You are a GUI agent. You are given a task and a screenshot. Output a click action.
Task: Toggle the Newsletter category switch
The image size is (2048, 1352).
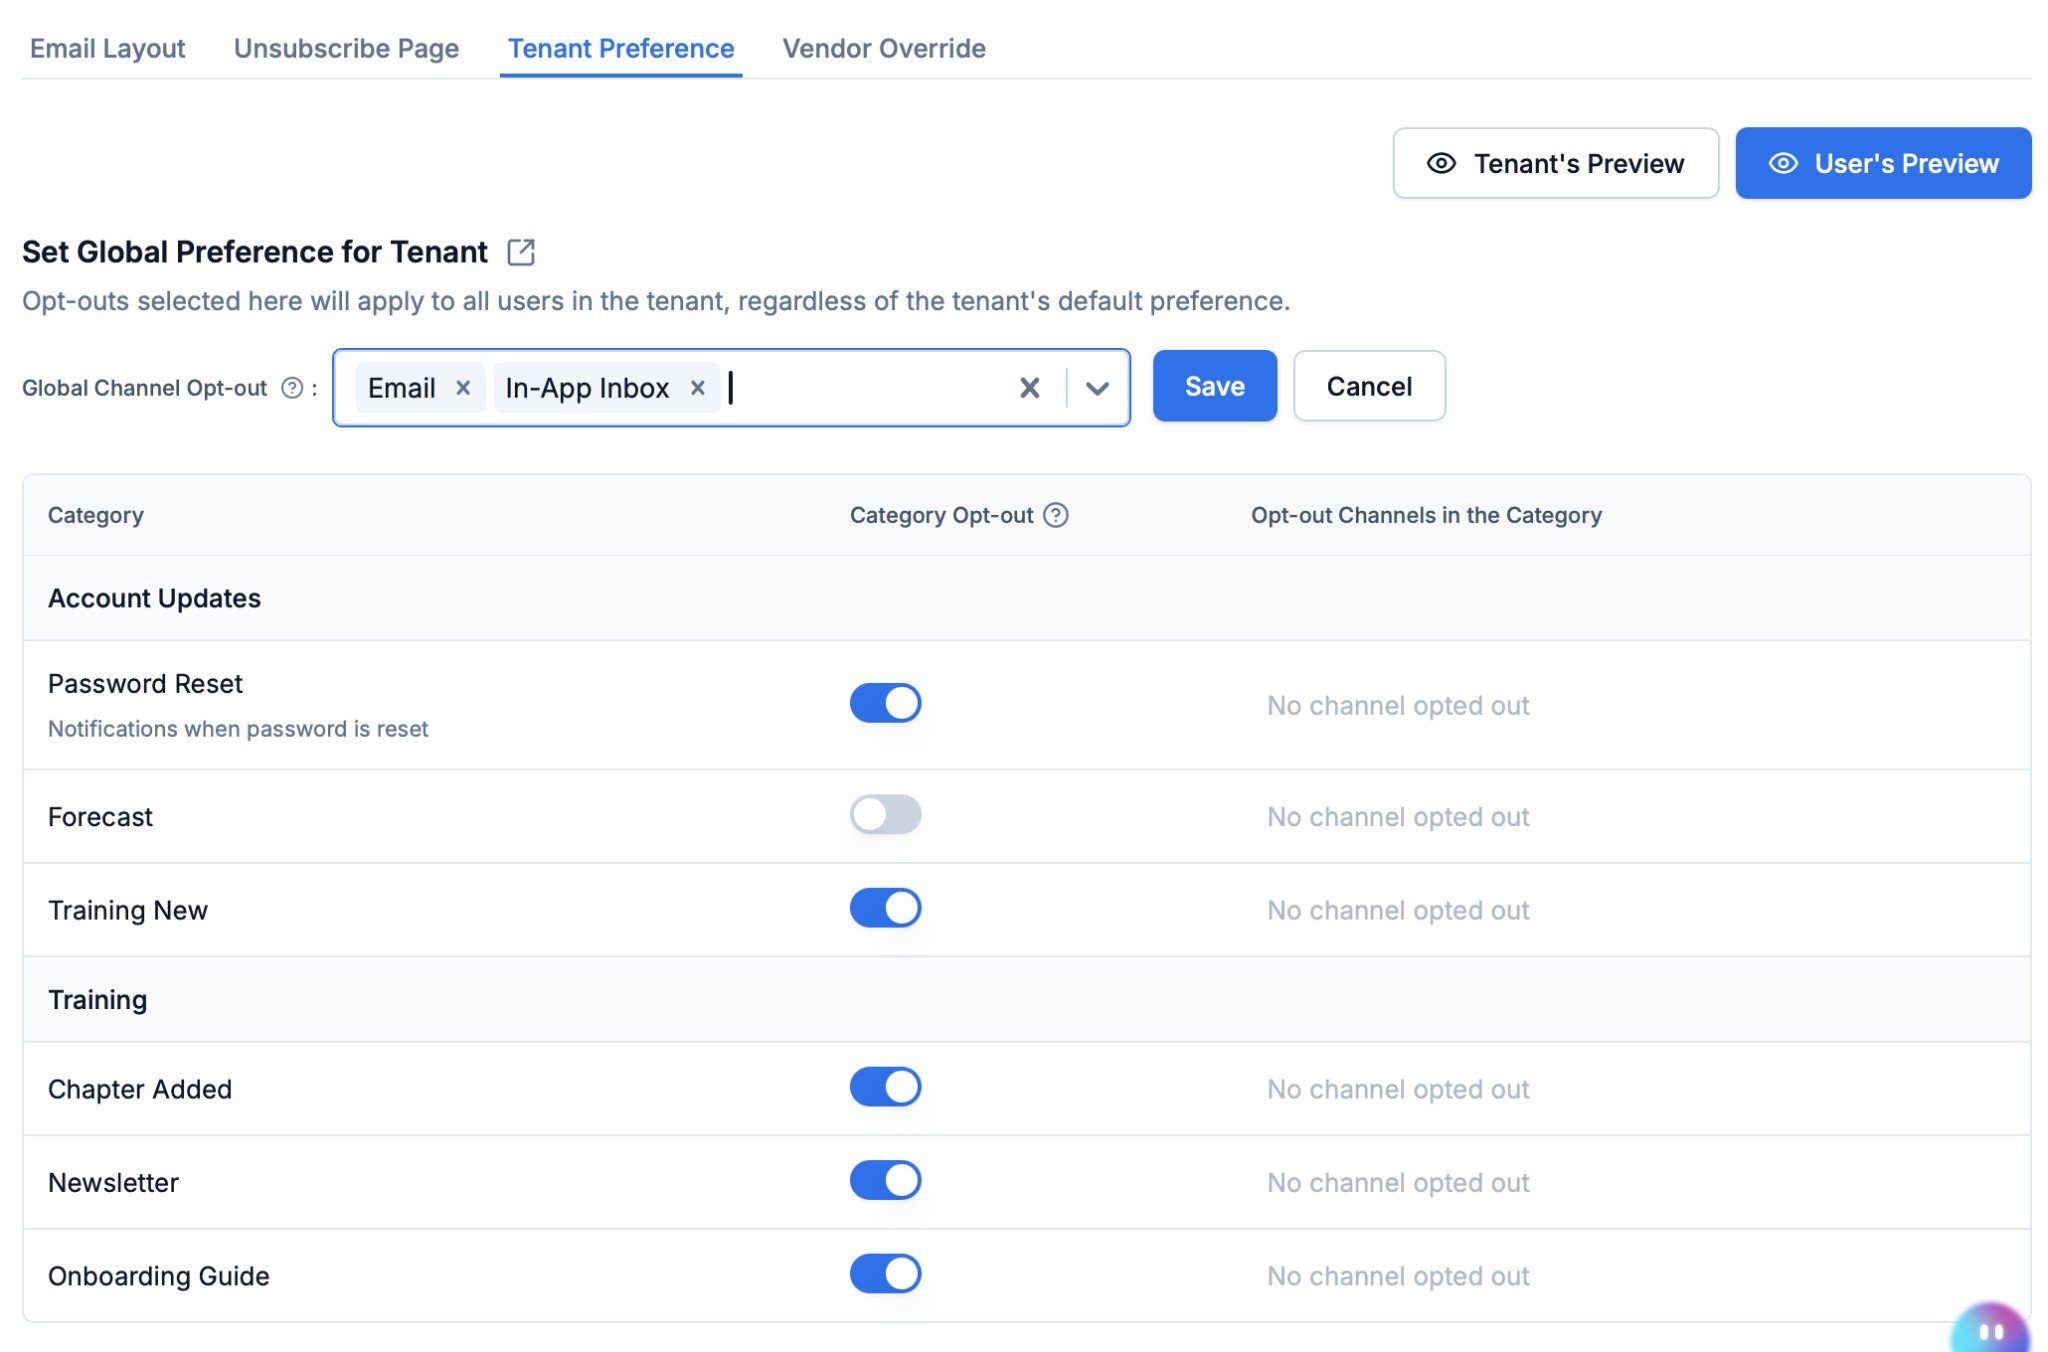tap(885, 1180)
